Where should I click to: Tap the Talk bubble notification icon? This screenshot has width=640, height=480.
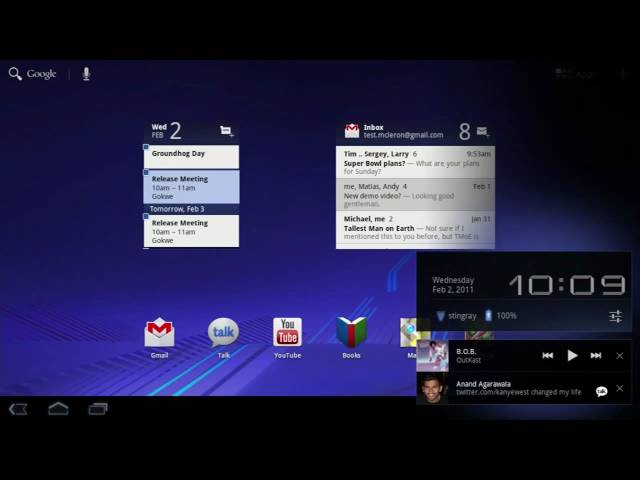pyautogui.click(x=601, y=391)
